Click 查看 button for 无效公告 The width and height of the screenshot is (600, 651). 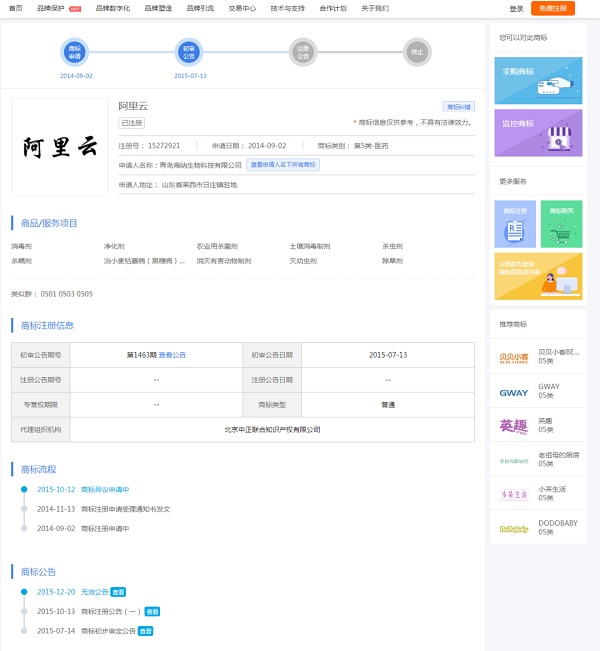click(118, 592)
